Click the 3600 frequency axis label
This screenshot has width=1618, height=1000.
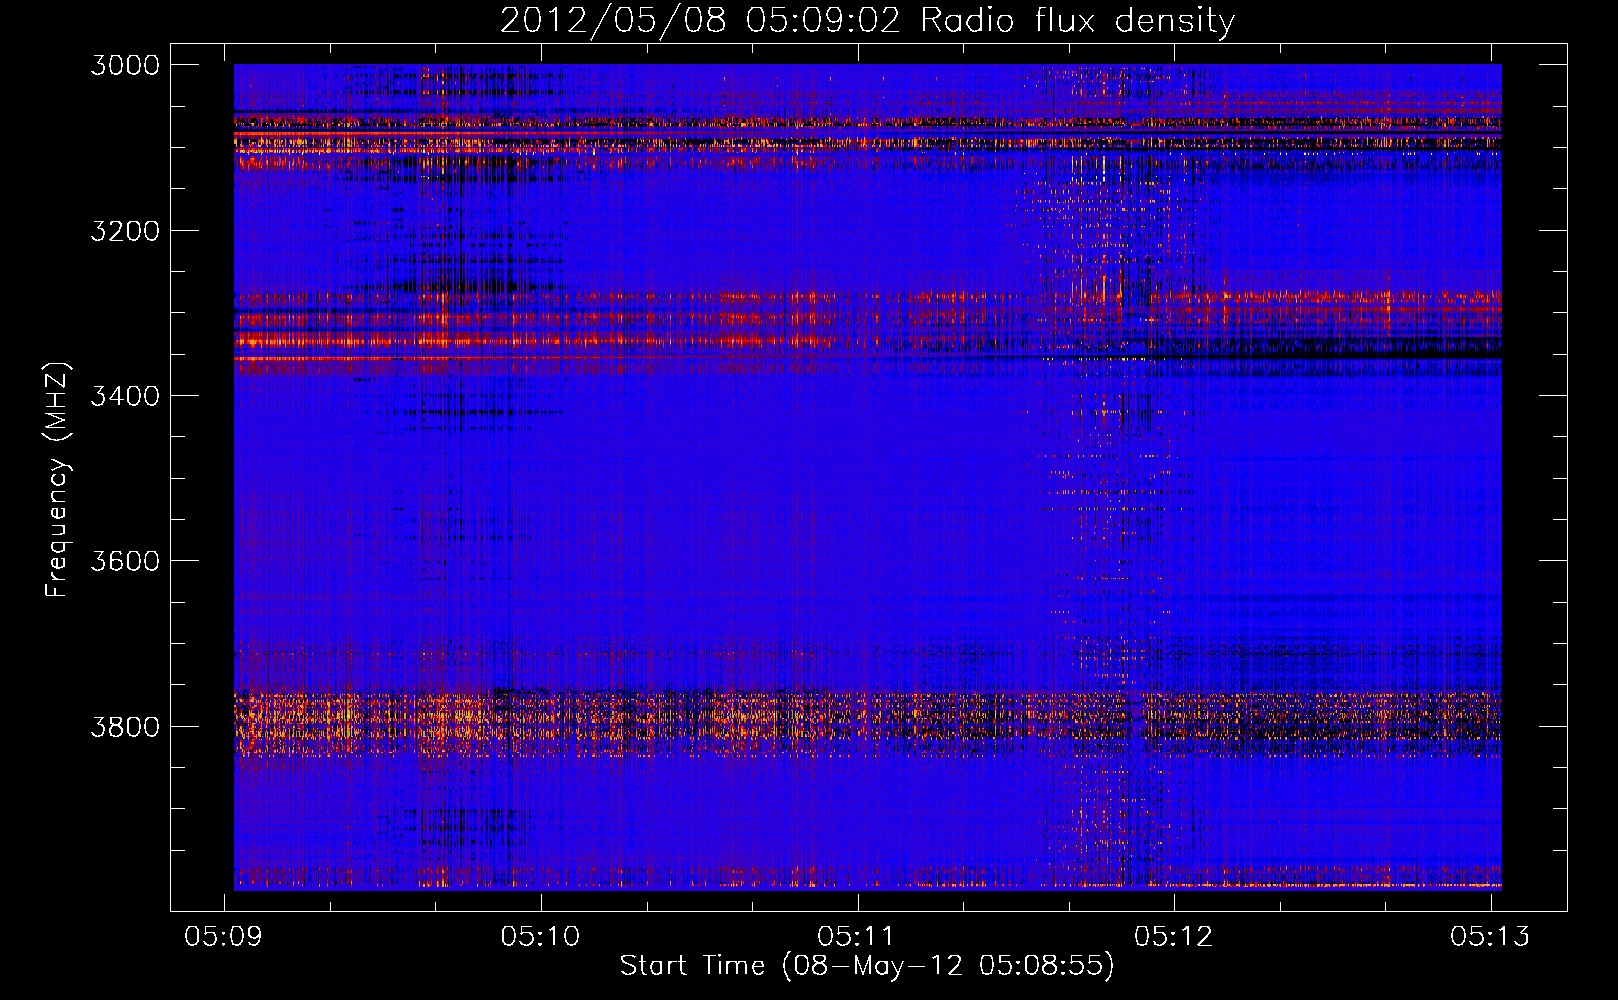click(x=125, y=561)
